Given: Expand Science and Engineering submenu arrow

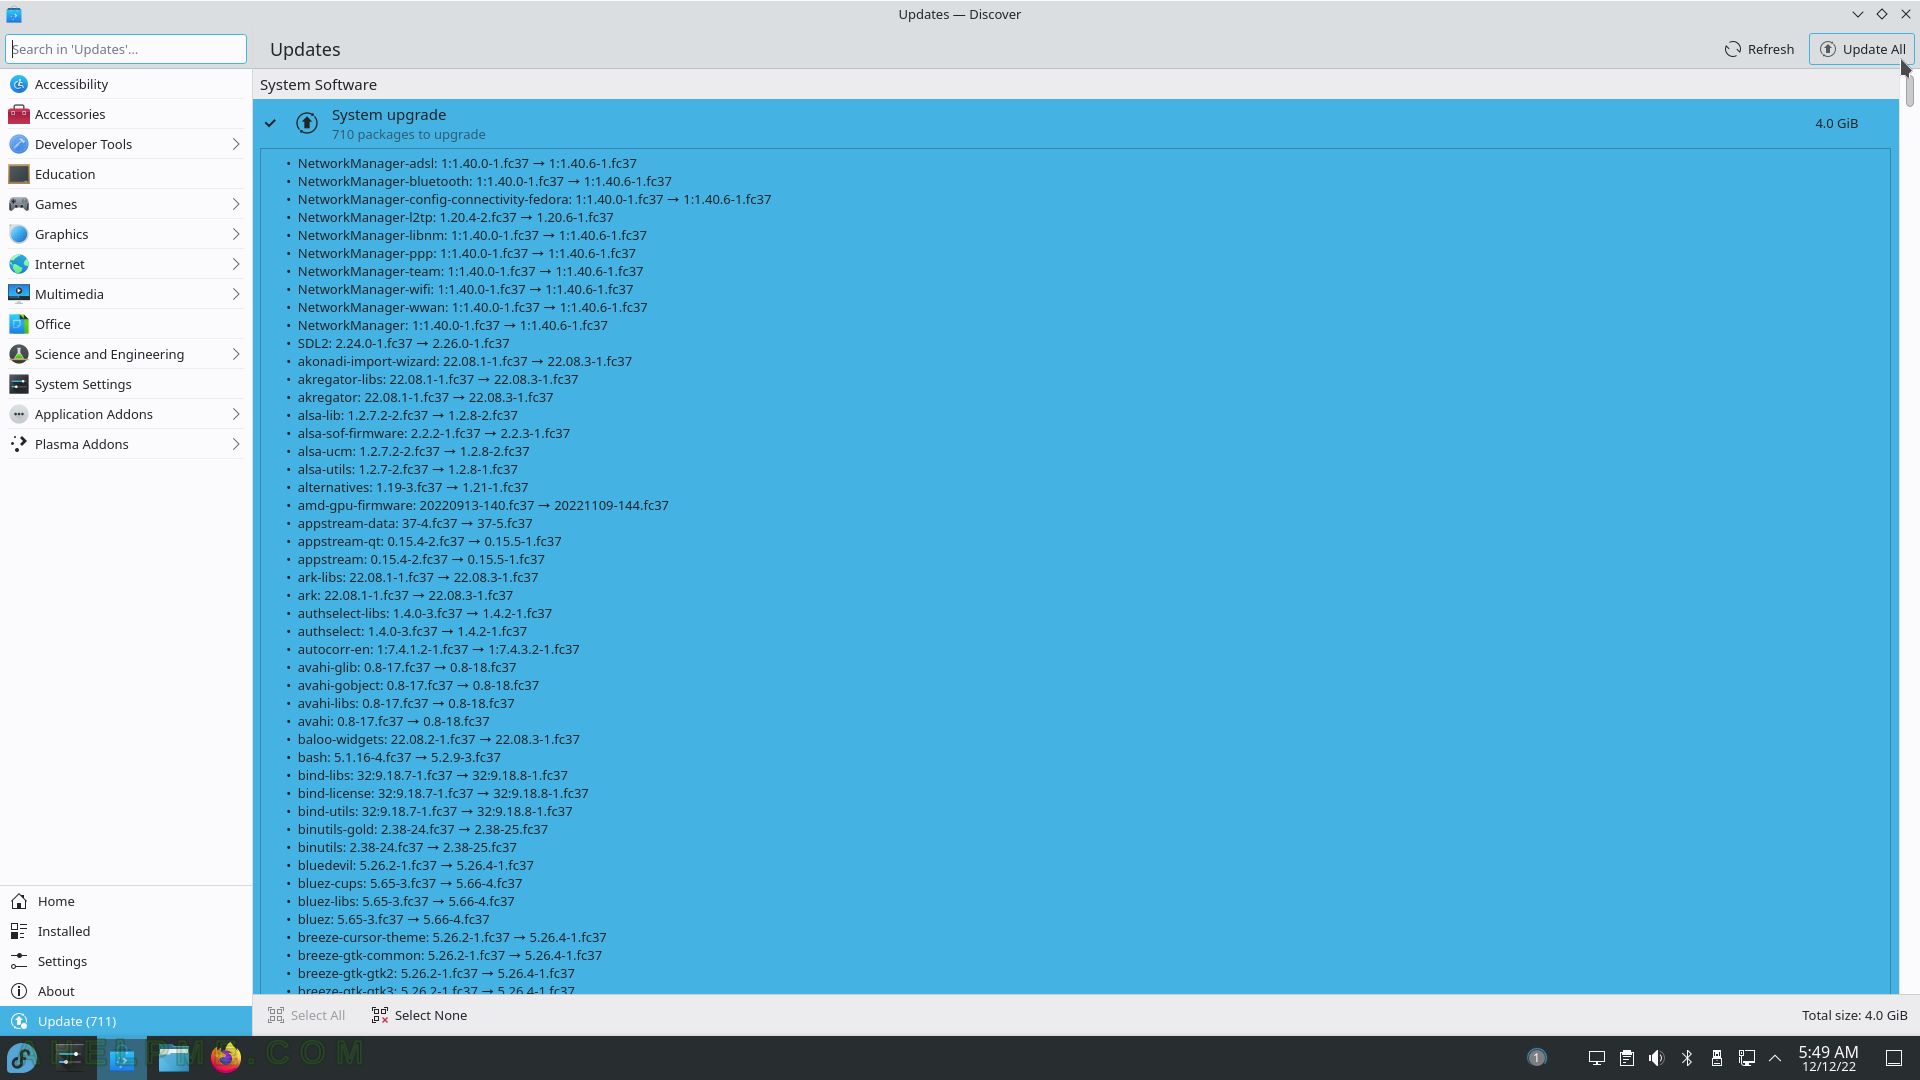Looking at the screenshot, I should click(x=236, y=354).
